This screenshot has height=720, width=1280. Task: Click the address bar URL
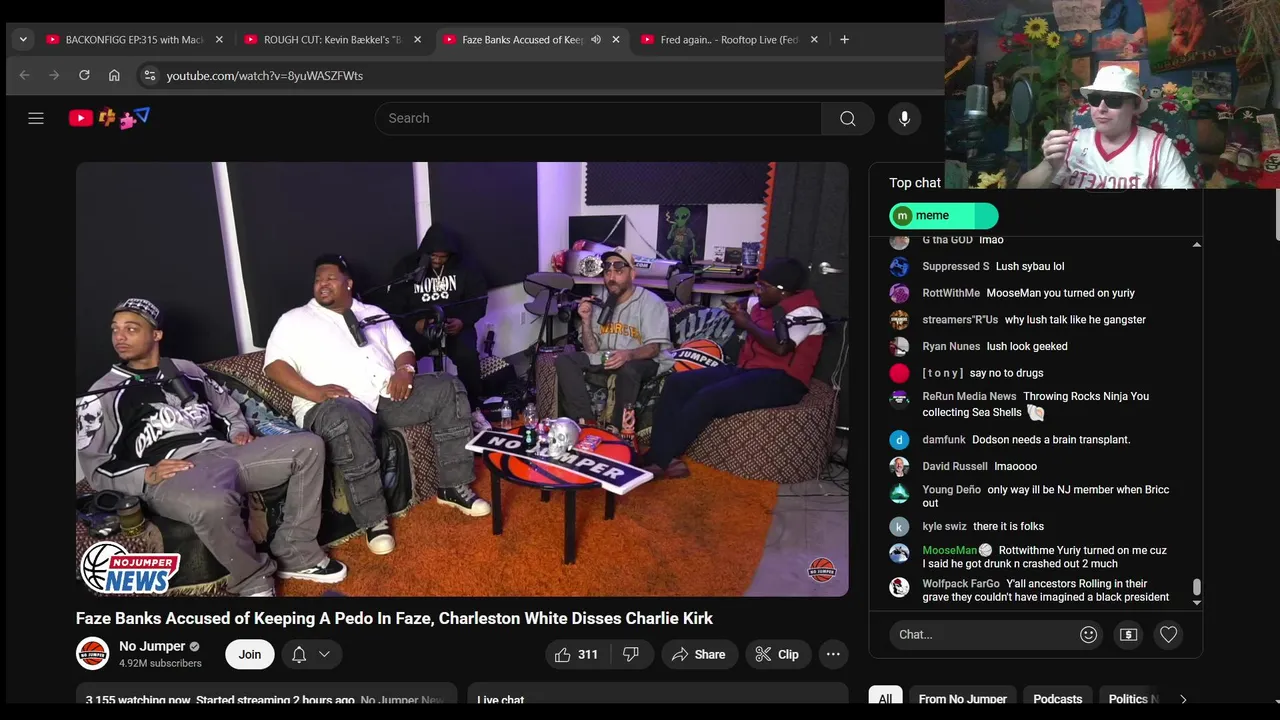264,76
